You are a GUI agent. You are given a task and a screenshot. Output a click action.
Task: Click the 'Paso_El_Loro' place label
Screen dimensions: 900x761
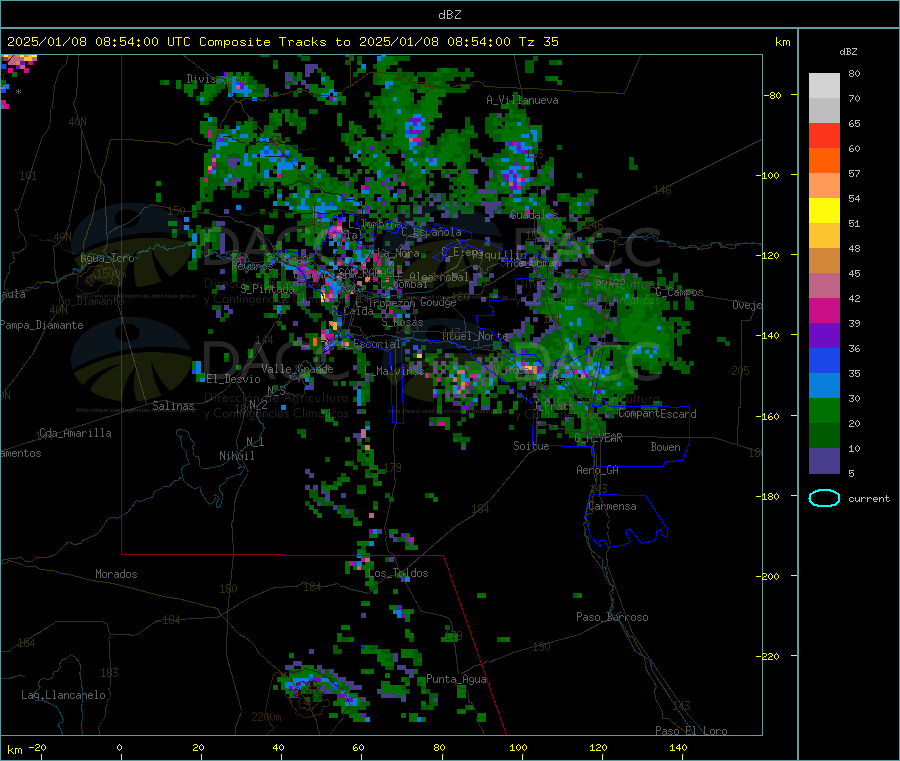691,731
